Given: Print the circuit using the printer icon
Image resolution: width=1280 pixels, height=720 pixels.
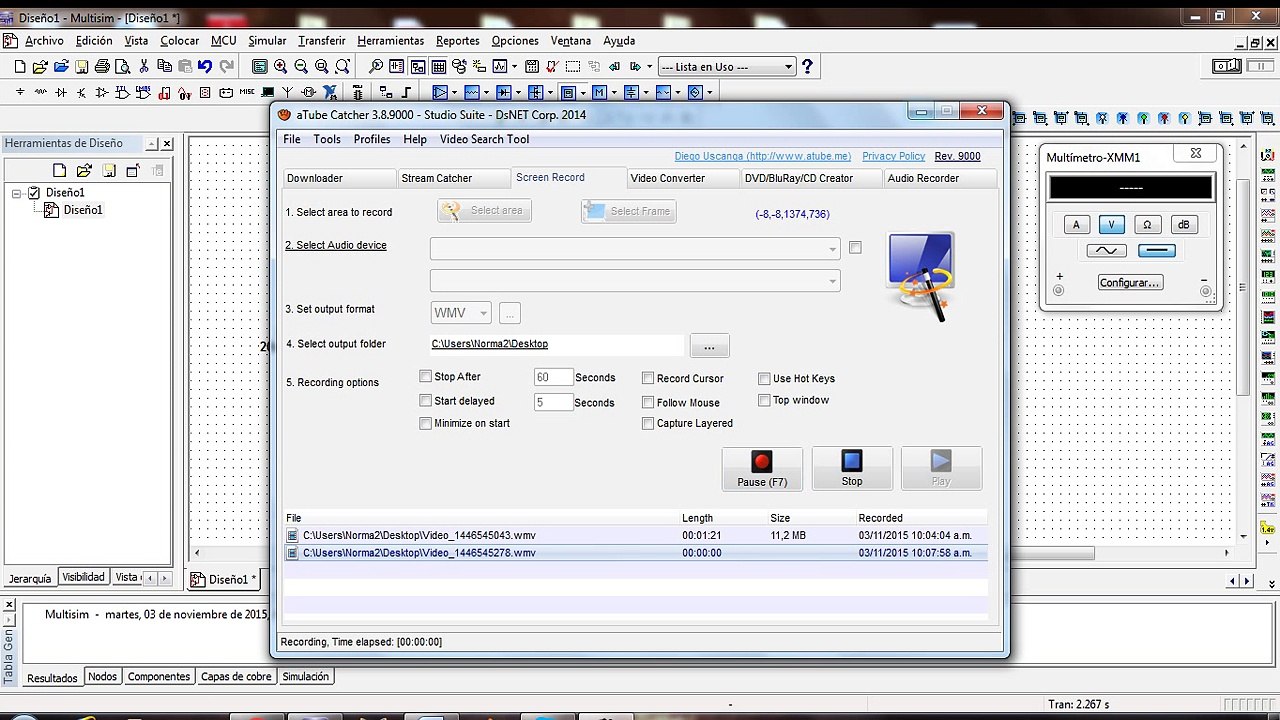Looking at the screenshot, I should 102,67.
